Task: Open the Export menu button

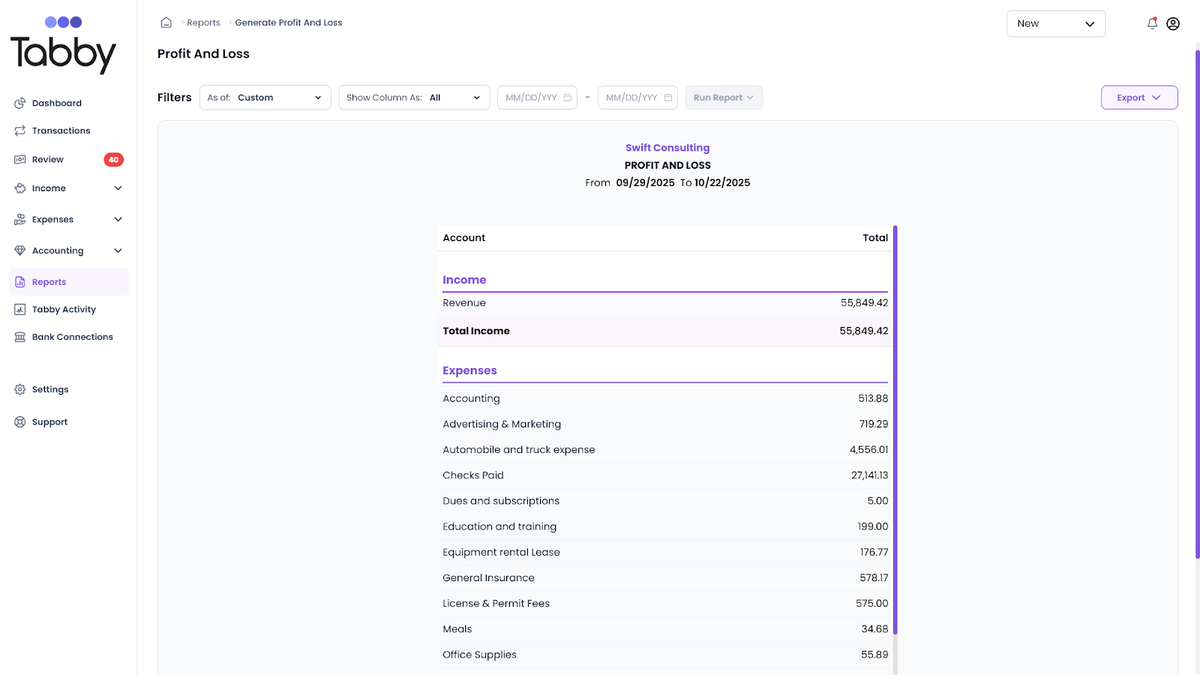Action: click(1139, 97)
